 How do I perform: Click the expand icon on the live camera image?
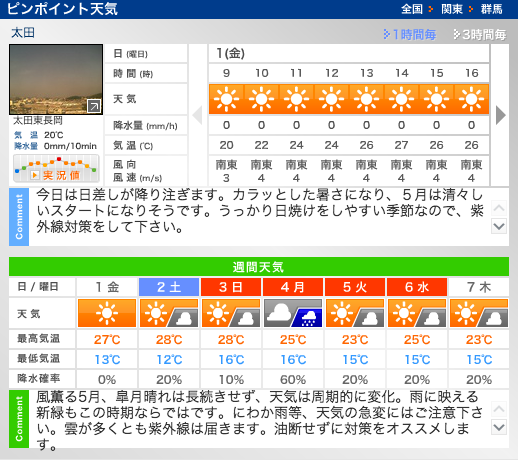(x=94, y=106)
